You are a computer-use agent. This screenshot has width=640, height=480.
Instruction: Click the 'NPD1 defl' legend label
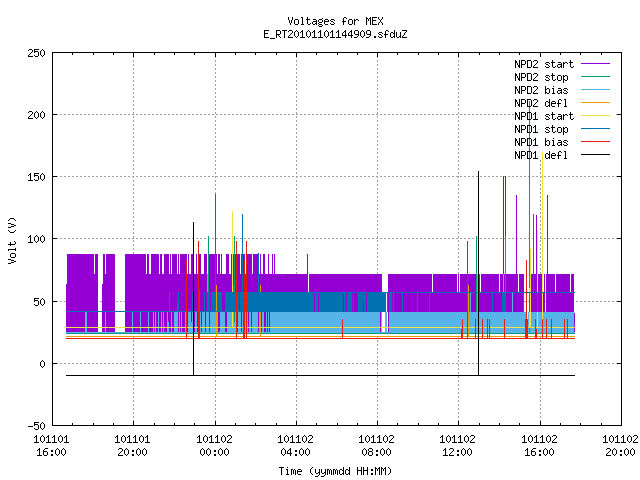pyautogui.click(x=541, y=156)
